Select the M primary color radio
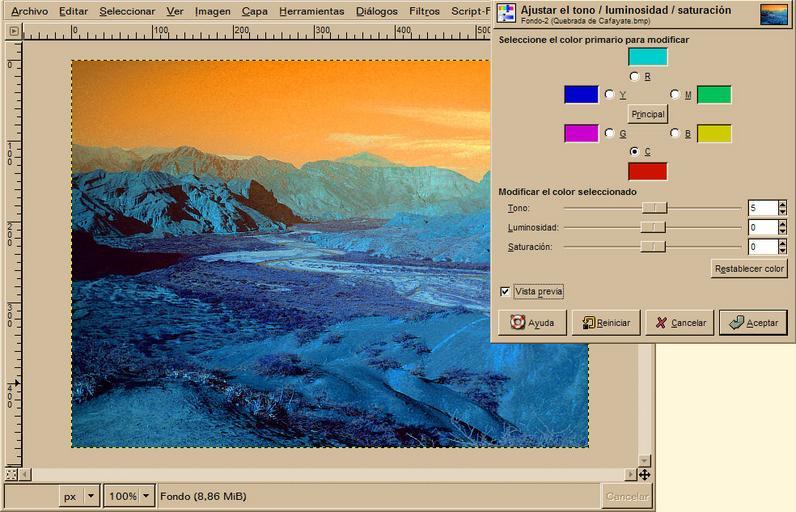The width and height of the screenshot is (796, 512). (x=675, y=94)
